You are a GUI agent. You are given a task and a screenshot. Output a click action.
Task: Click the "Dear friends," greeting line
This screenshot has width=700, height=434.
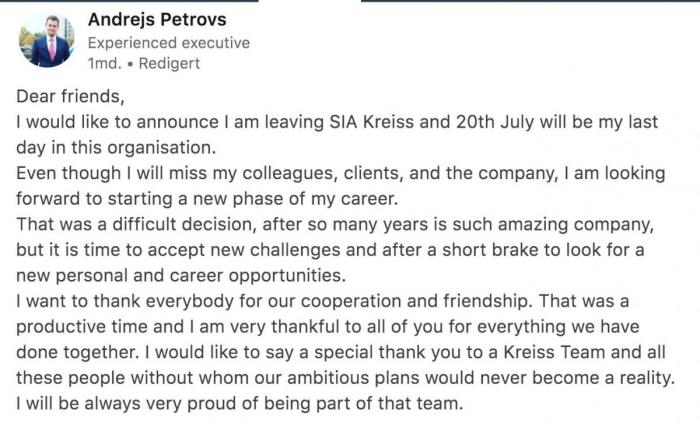point(69,97)
